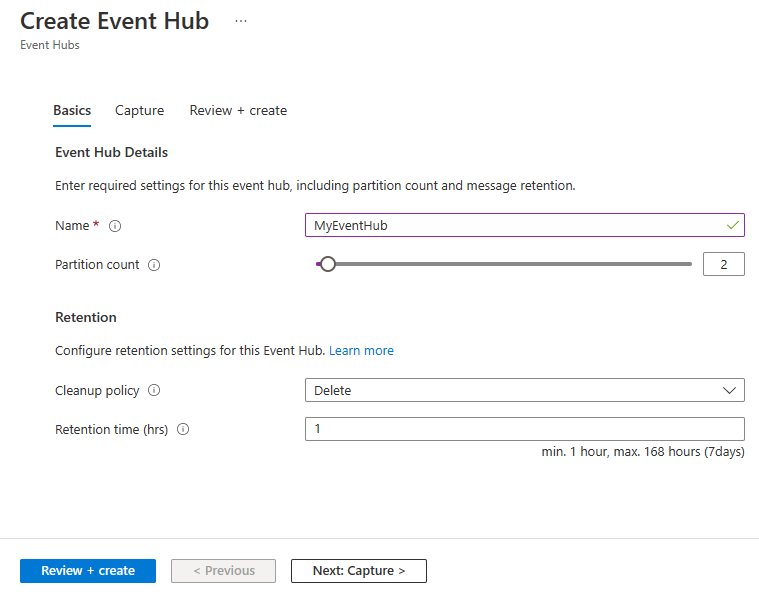Click the Partition count slider handle
This screenshot has width=759, height=600.
327,264
